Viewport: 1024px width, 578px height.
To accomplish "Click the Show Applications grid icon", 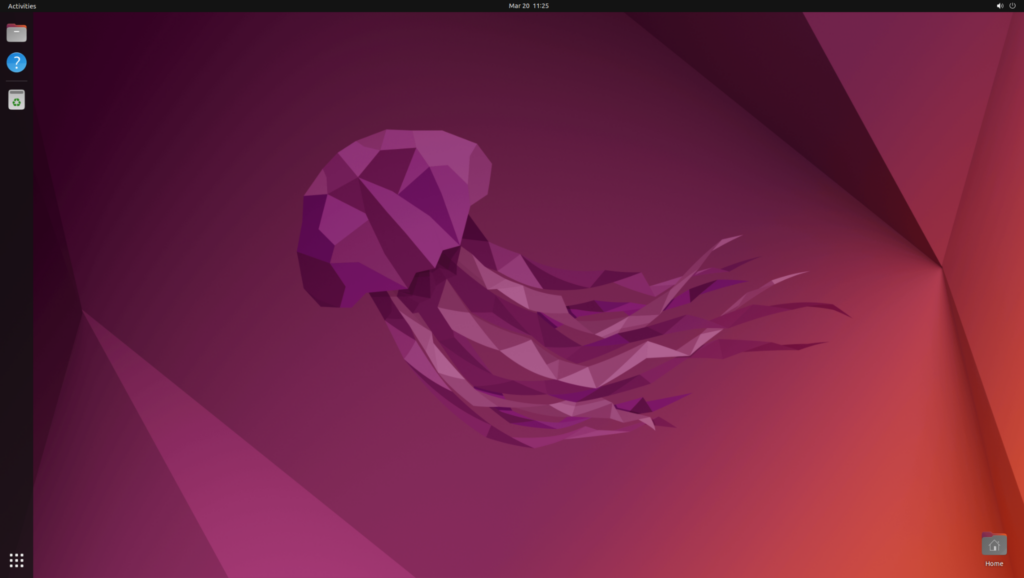I will 15,561.
